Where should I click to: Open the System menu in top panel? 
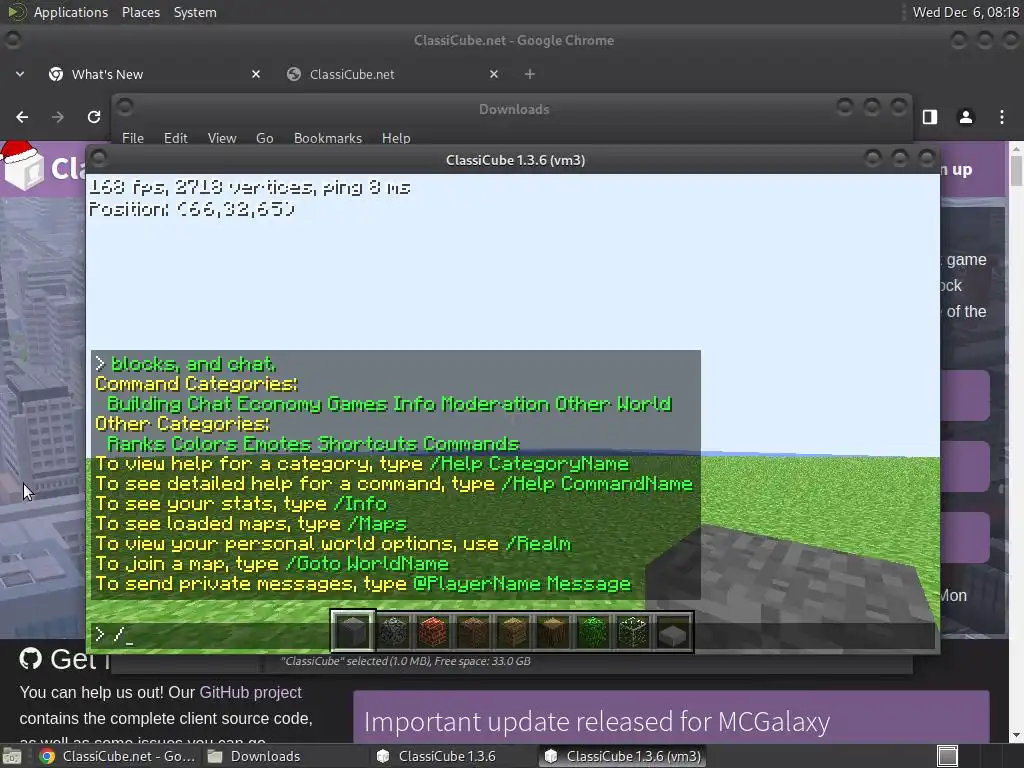click(x=195, y=12)
